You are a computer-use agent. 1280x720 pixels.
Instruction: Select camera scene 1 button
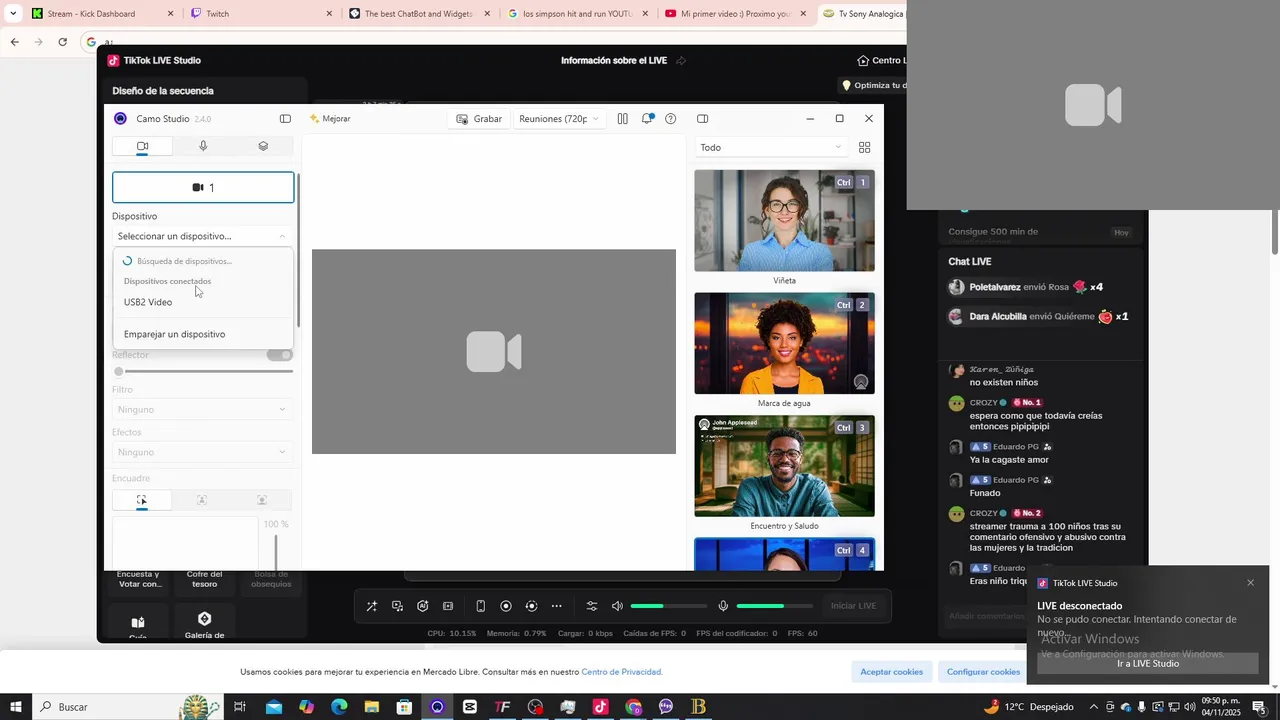203,187
